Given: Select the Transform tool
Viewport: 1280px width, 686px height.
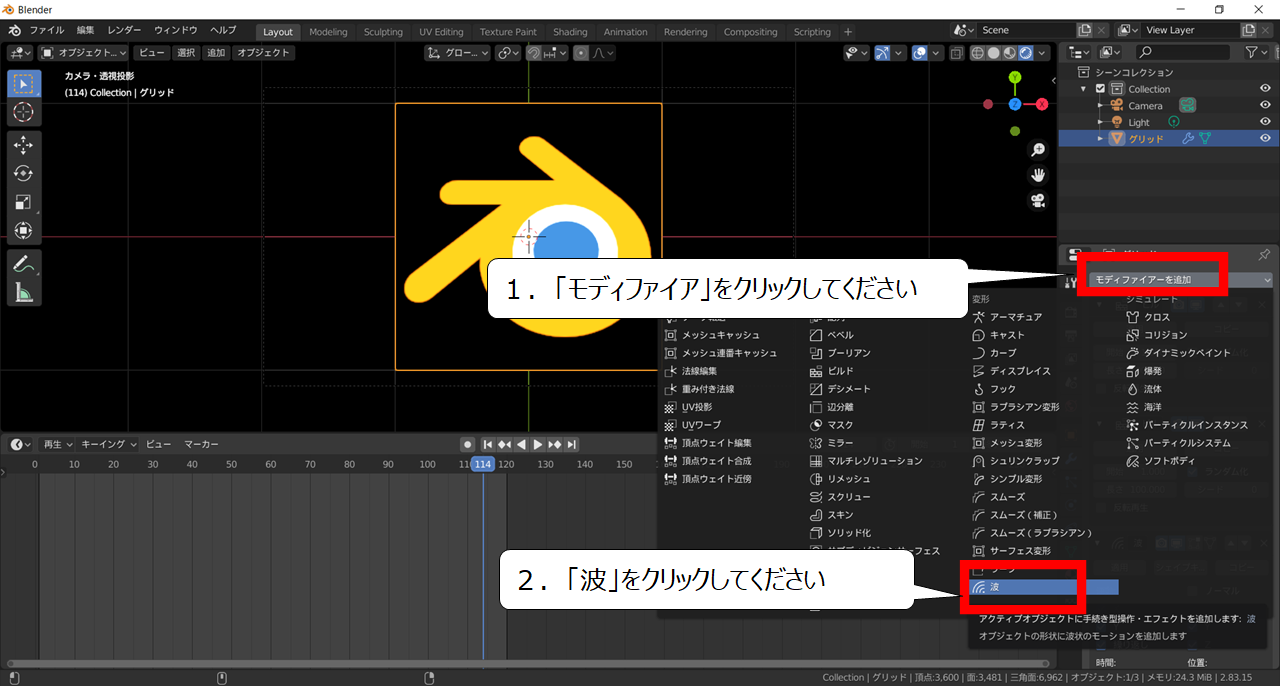Looking at the screenshot, I should (x=23, y=231).
